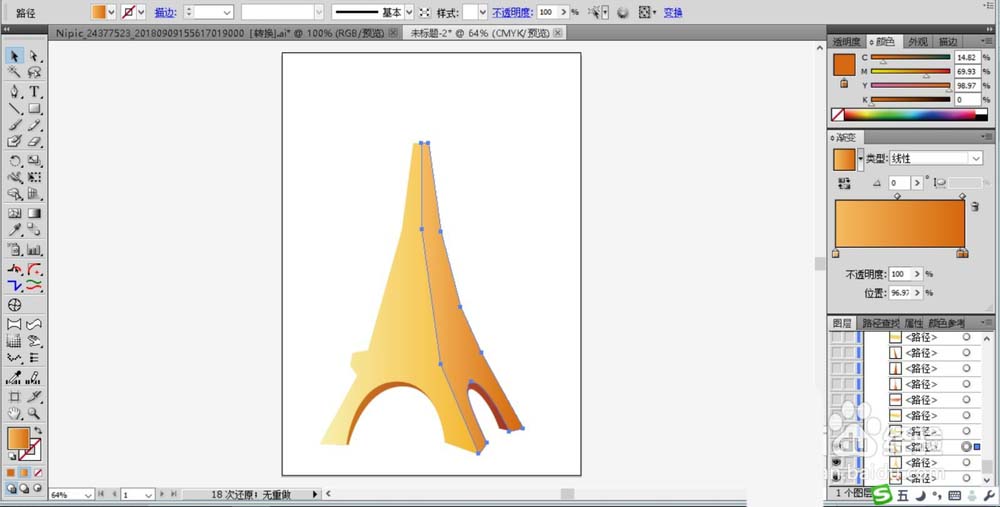Image resolution: width=1000 pixels, height=507 pixels.
Task: Open gradient swatch preset dropdown arrow
Action: [860, 159]
